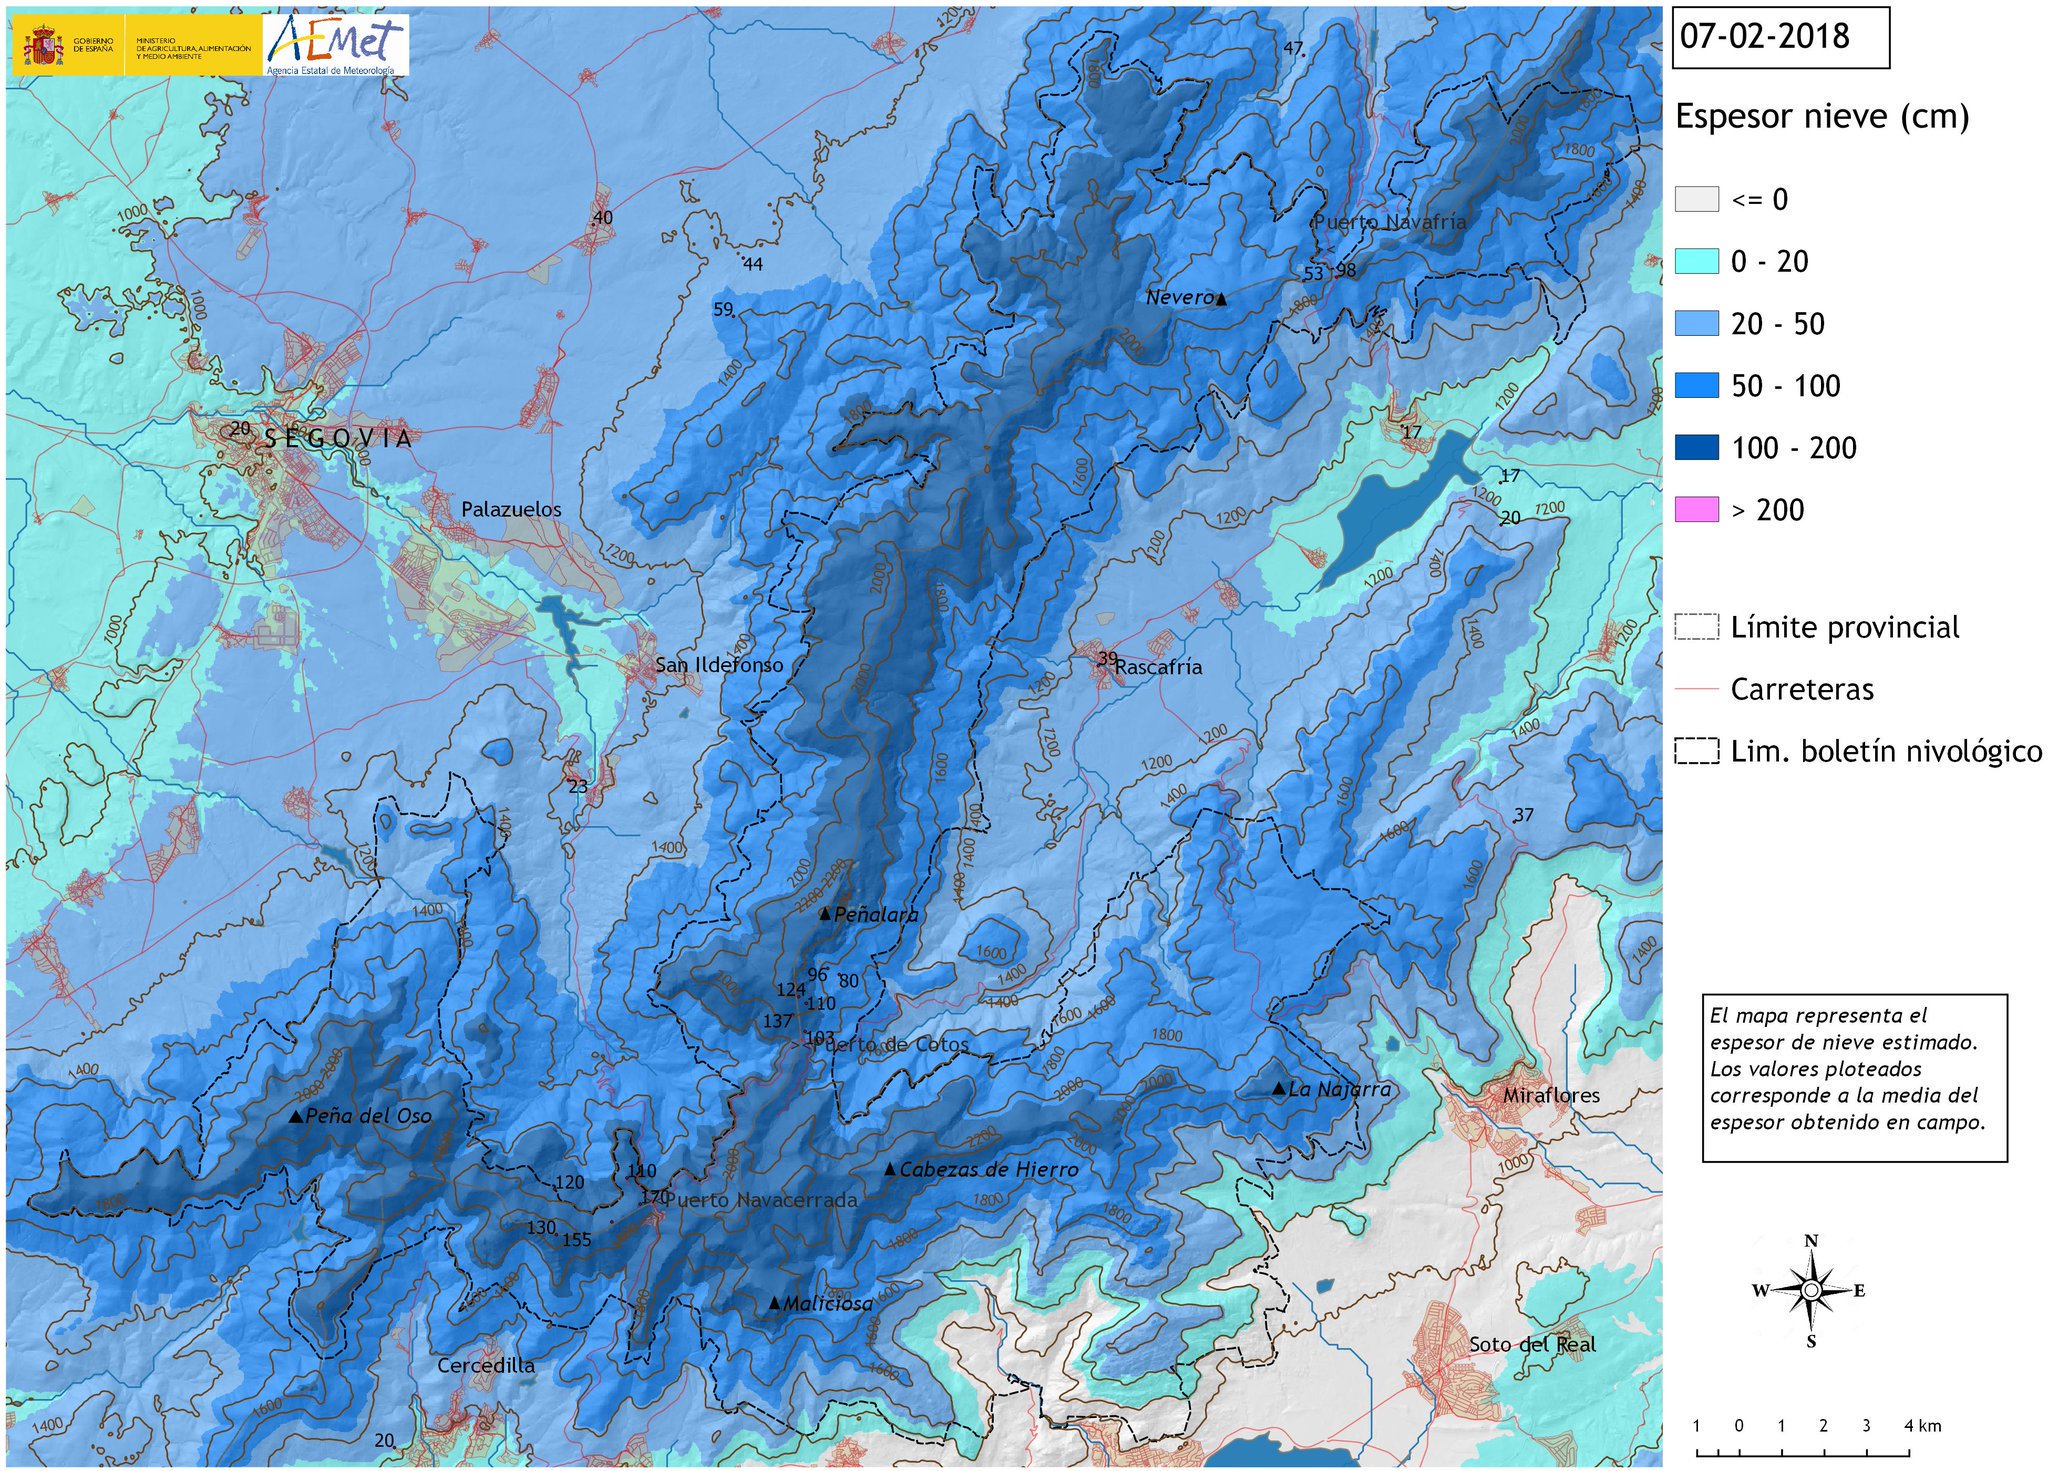Click the blue '50 - 100' legend swatch

coord(1697,385)
